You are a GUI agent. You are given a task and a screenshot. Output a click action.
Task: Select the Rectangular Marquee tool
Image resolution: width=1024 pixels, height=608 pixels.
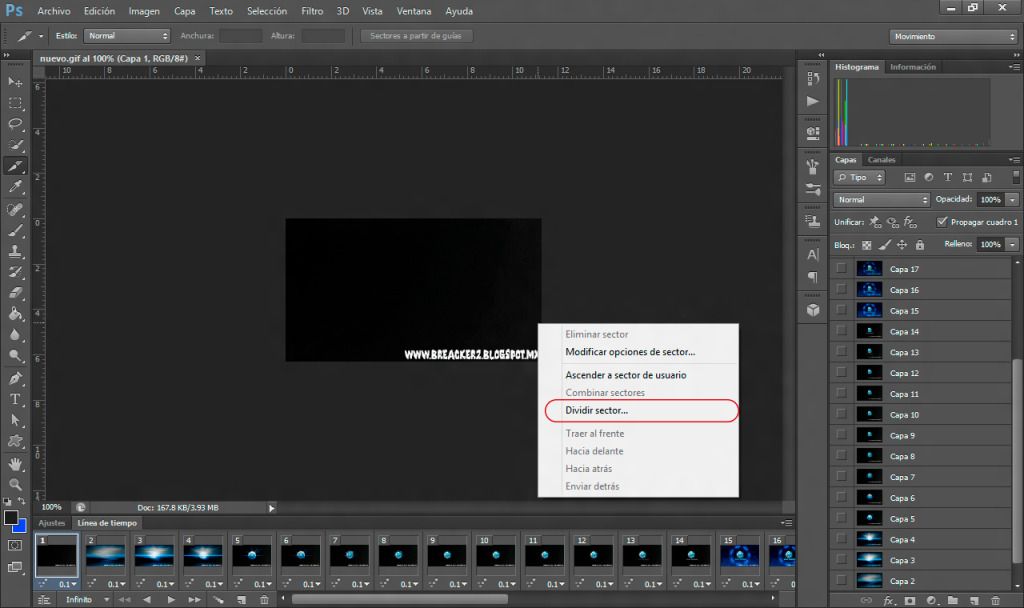15,103
